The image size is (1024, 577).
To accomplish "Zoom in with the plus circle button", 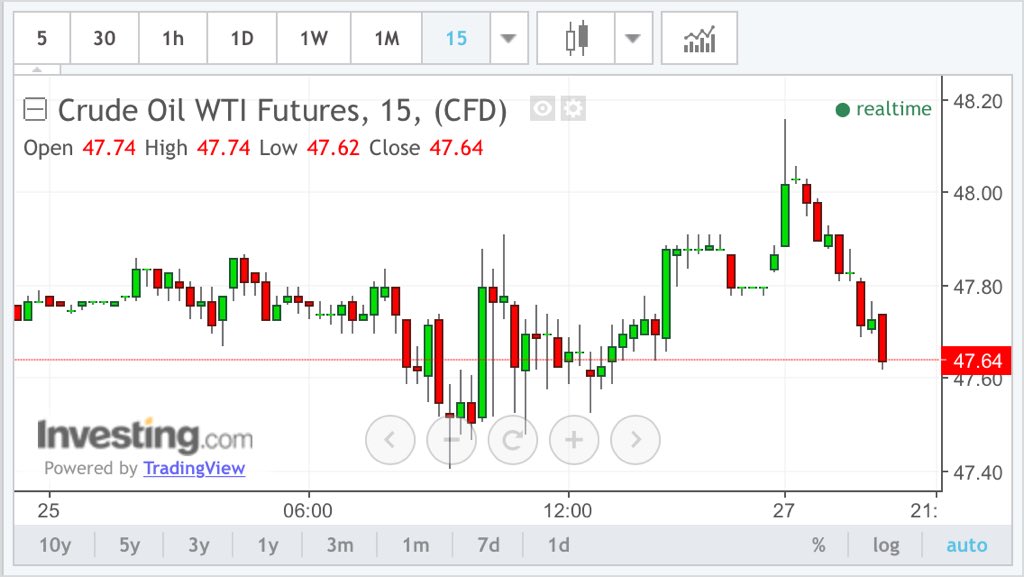I will point(574,440).
